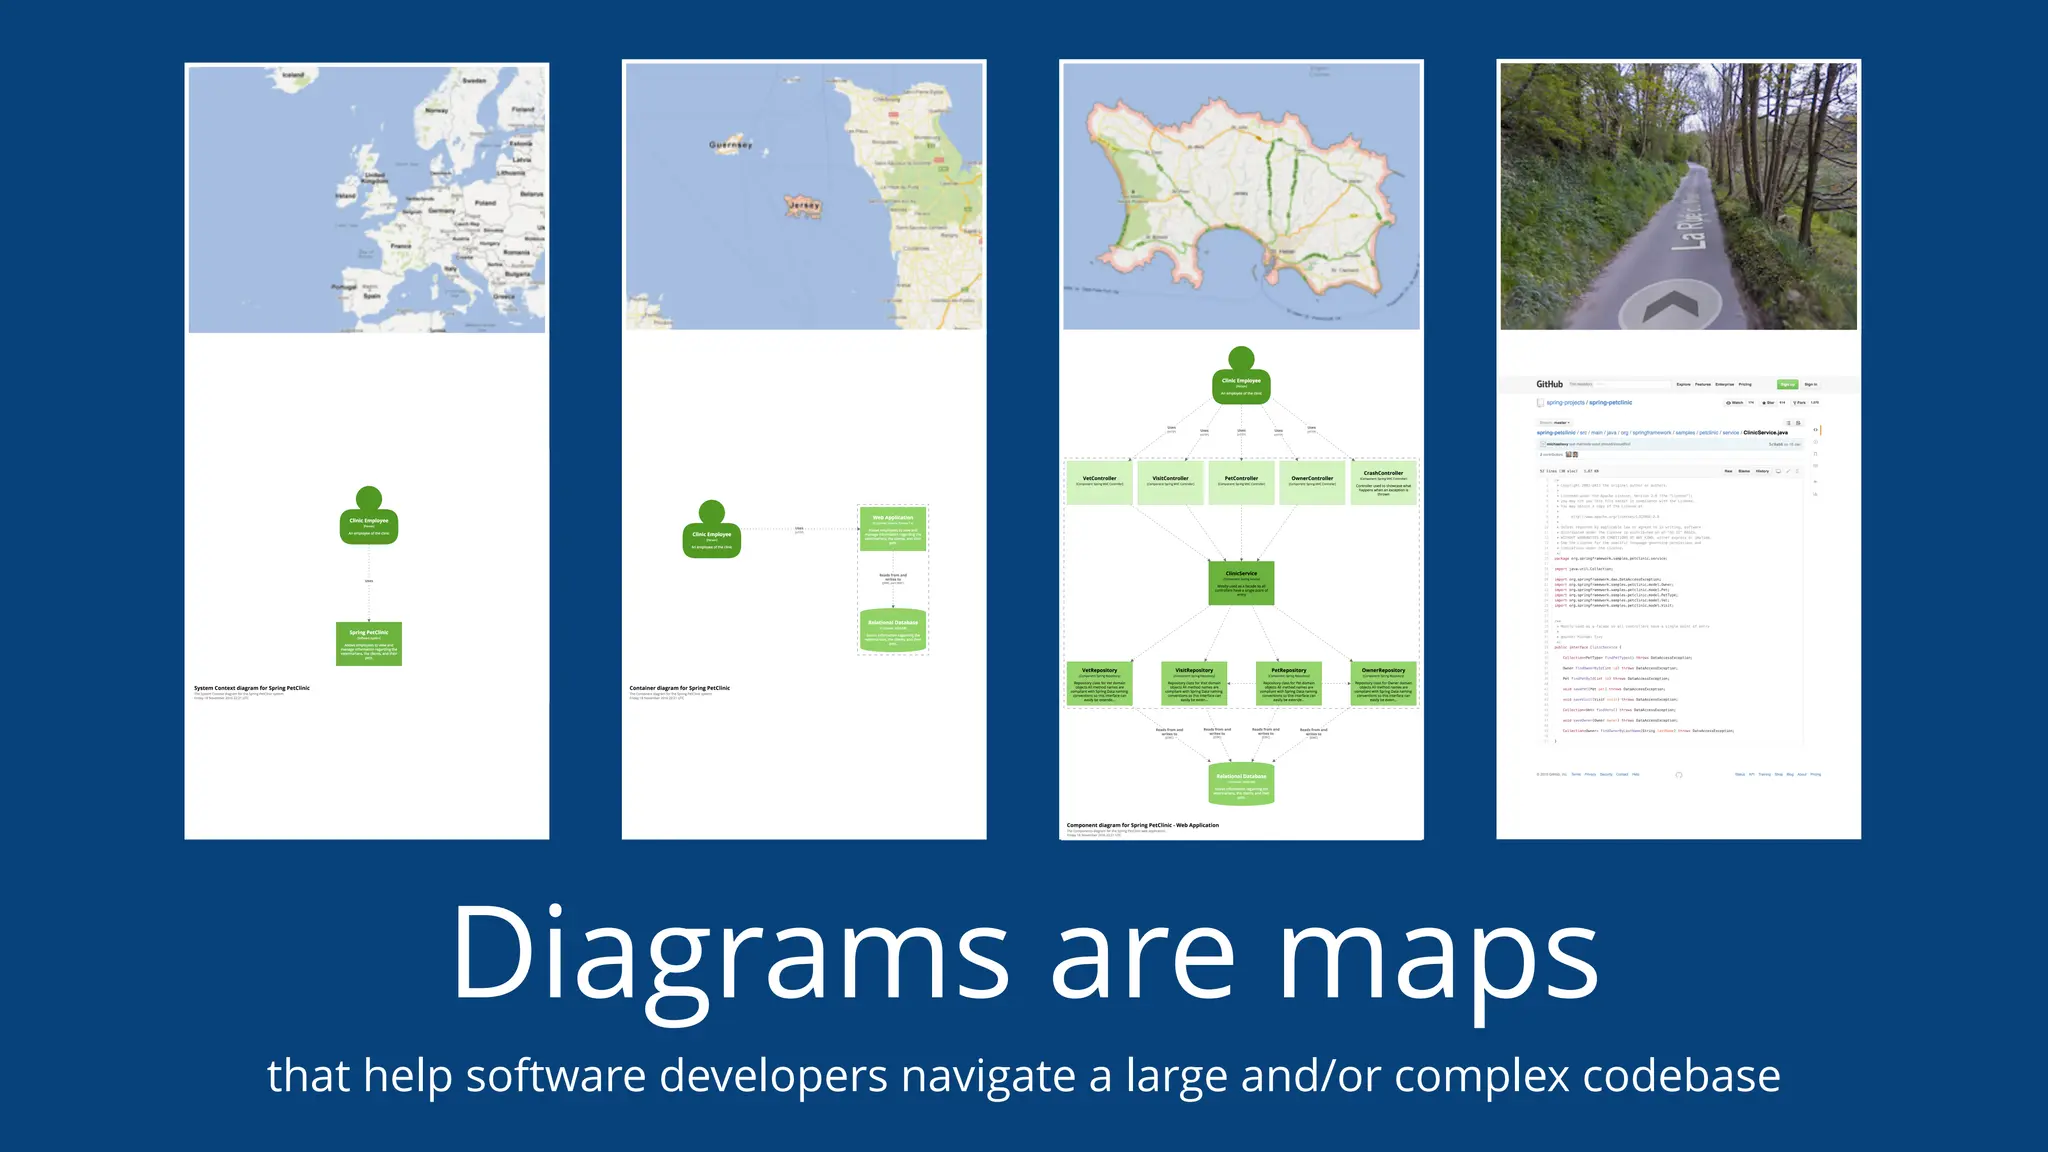Select the VetRepository component
The height and width of the screenshot is (1152, 2048).
click(1099, 684)
